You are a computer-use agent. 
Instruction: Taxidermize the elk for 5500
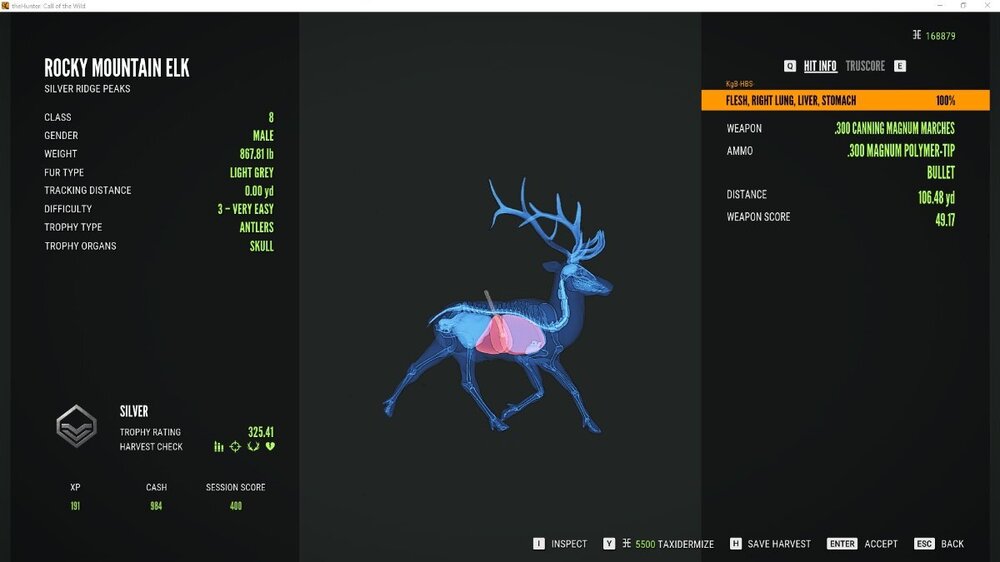click(674, 544)
